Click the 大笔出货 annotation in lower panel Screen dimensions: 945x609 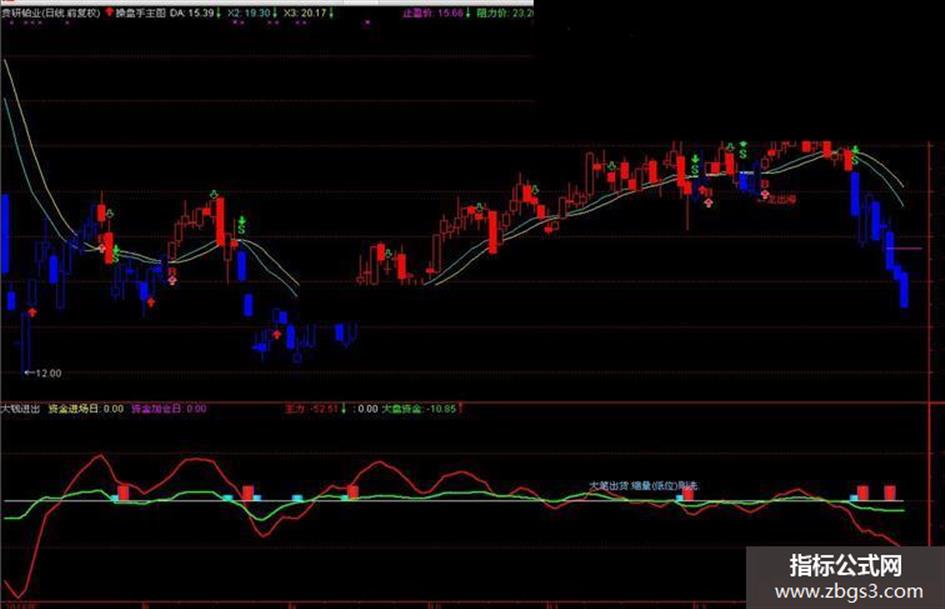click(x=609, y=485)
